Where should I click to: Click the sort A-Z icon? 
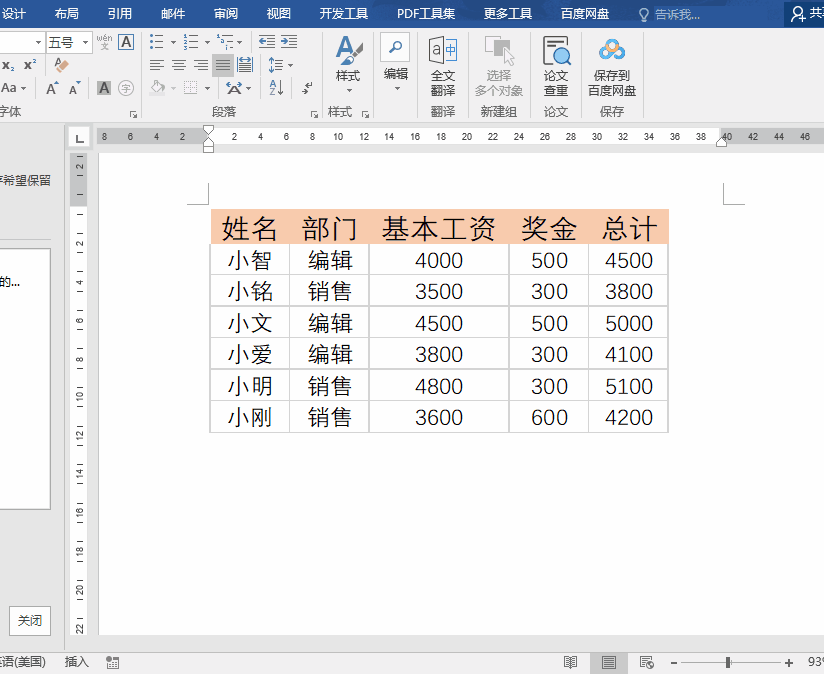tap(276, 88)
